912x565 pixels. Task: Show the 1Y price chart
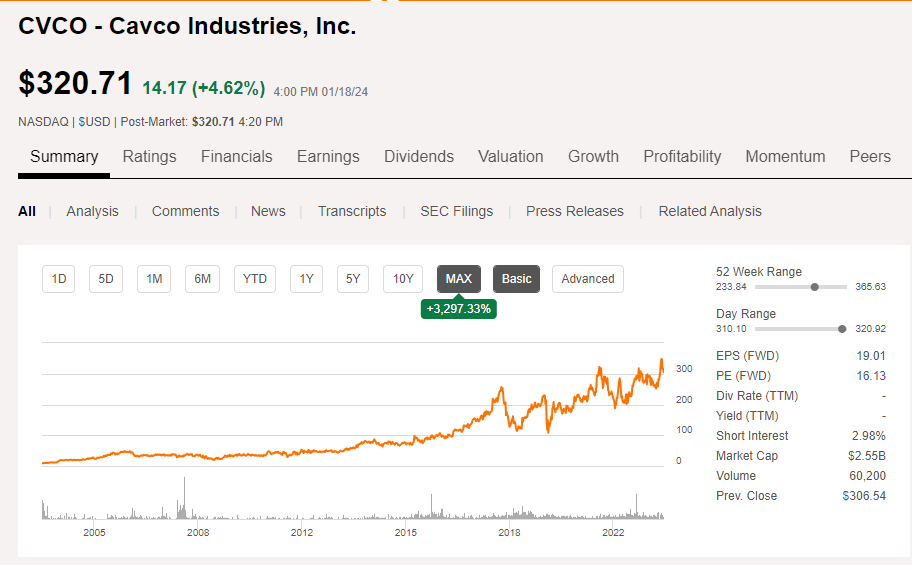(x=306, y=279)
